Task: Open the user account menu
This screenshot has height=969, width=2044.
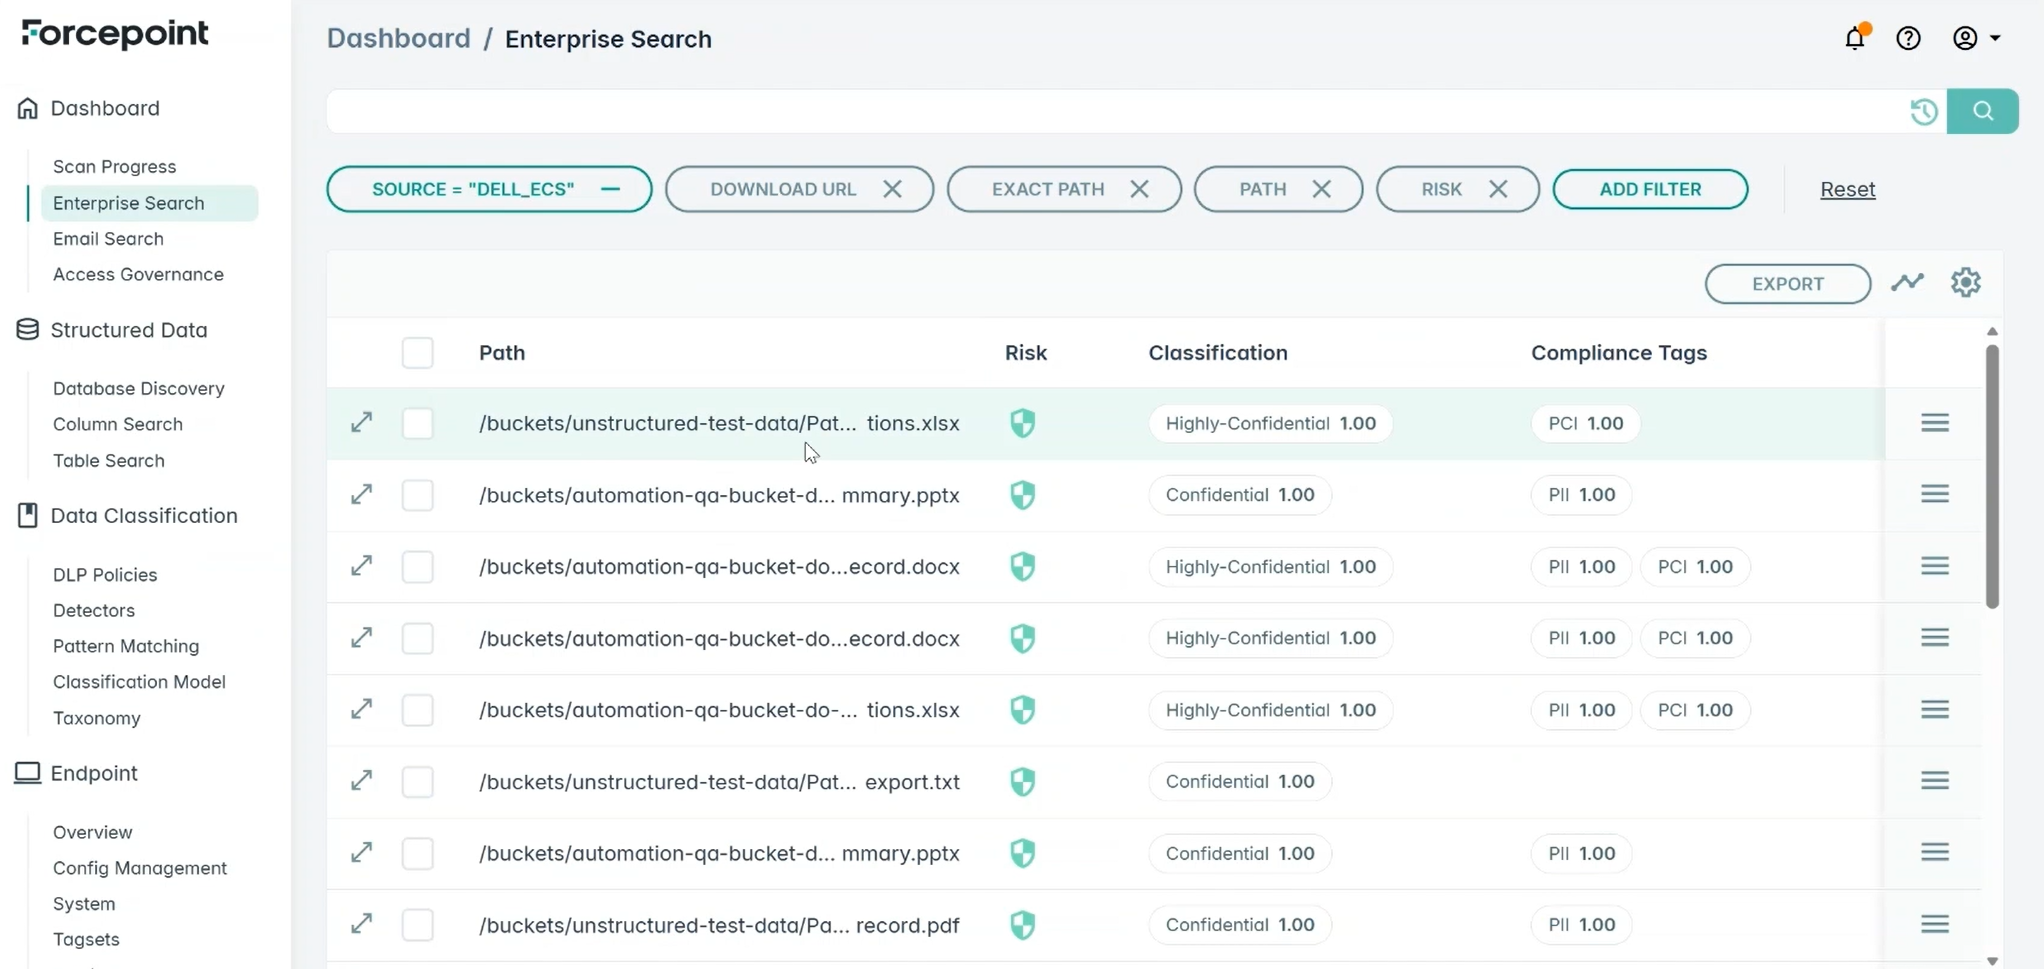Action: tap(1976, 38)
